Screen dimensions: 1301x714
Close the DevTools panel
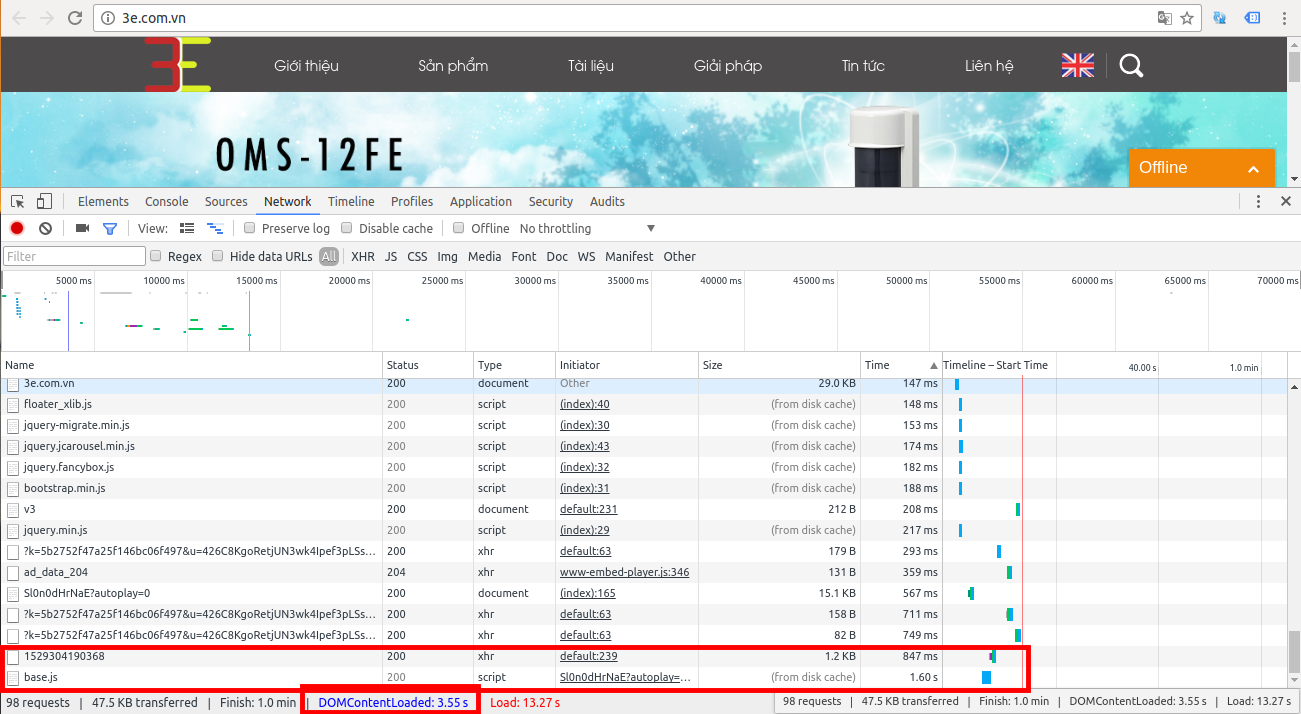pos(1286,201)
